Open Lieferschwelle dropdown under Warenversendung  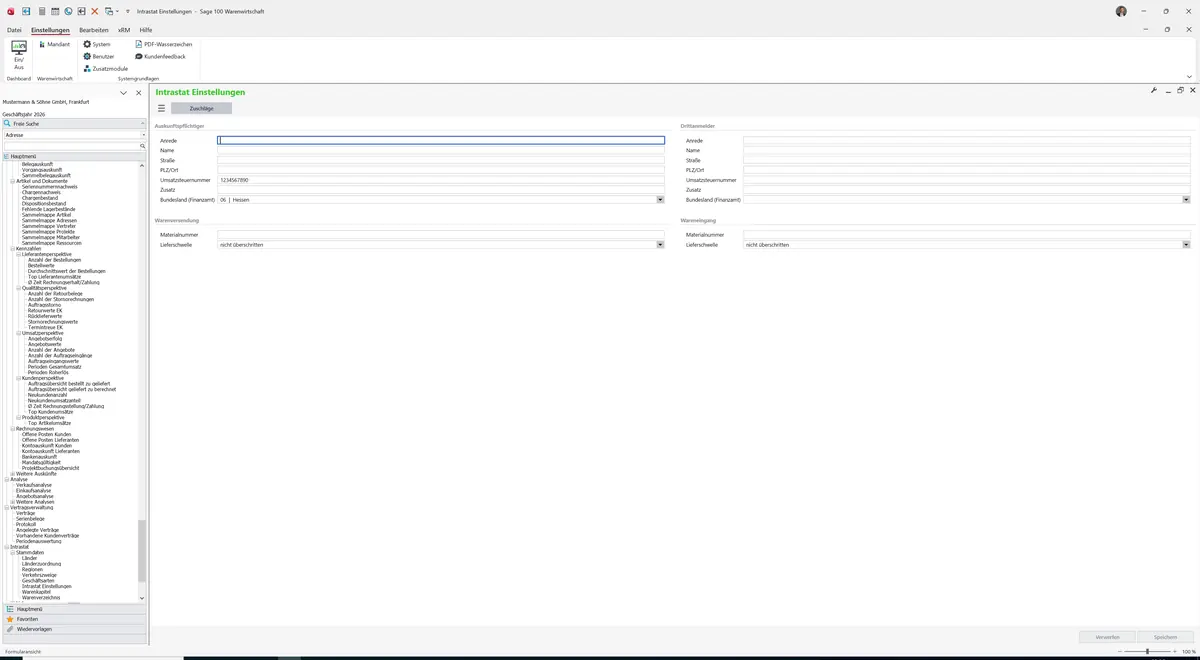click(x=660, y=245)
